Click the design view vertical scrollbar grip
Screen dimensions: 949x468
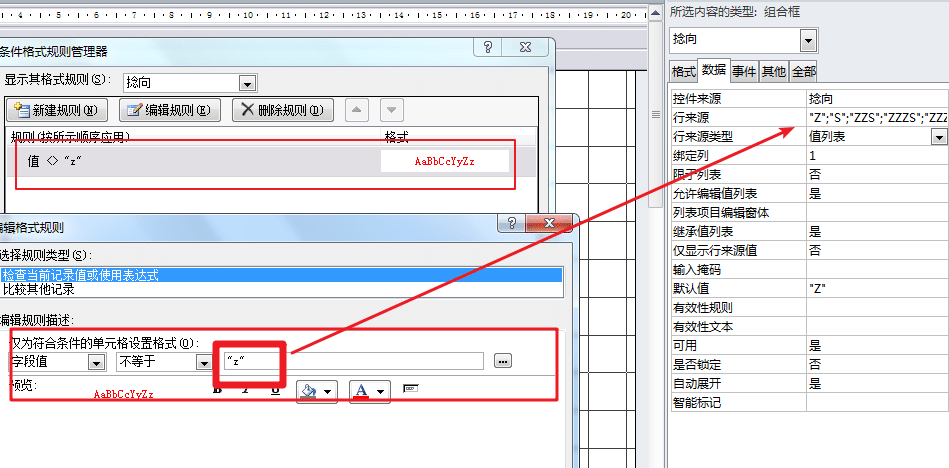tap(655, 114)
